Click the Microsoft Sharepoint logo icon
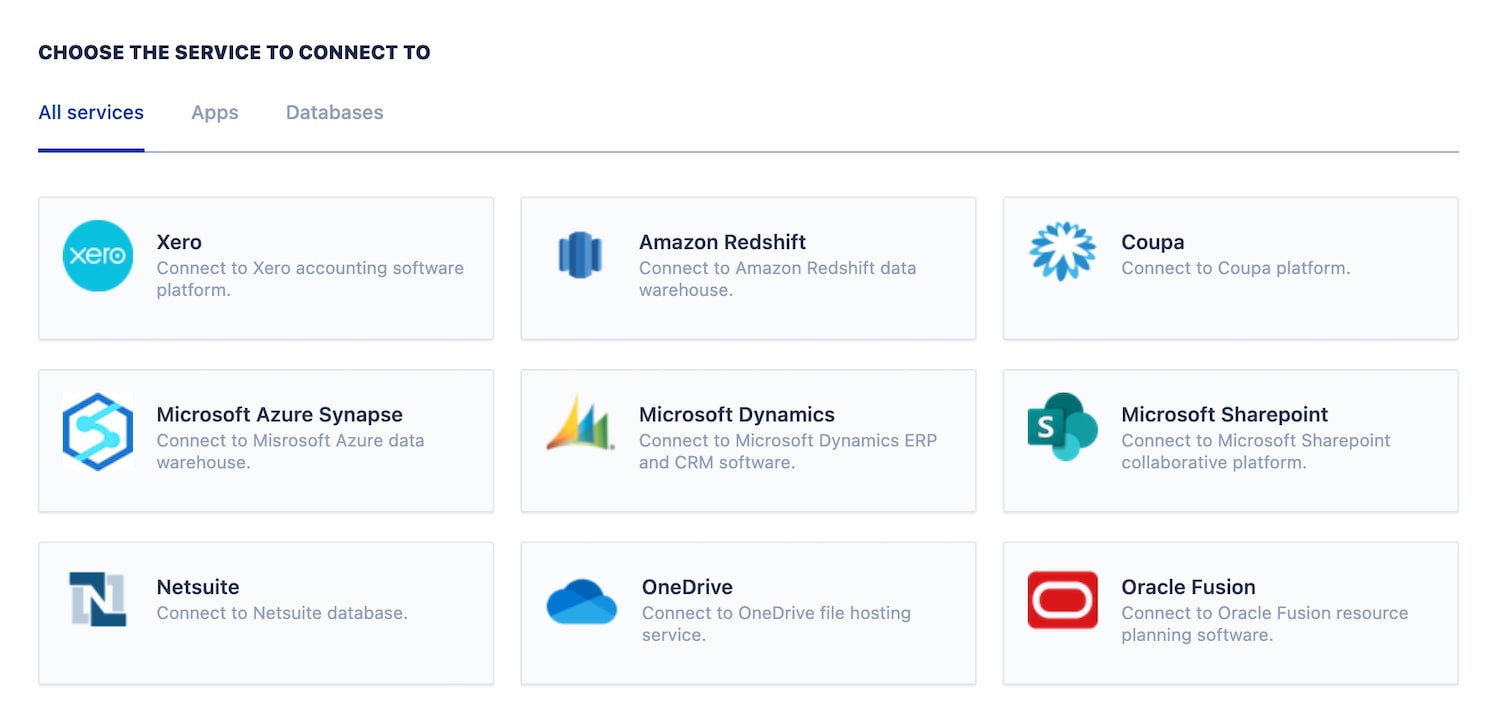The image size is (1500, 725). click(1063, 427)
